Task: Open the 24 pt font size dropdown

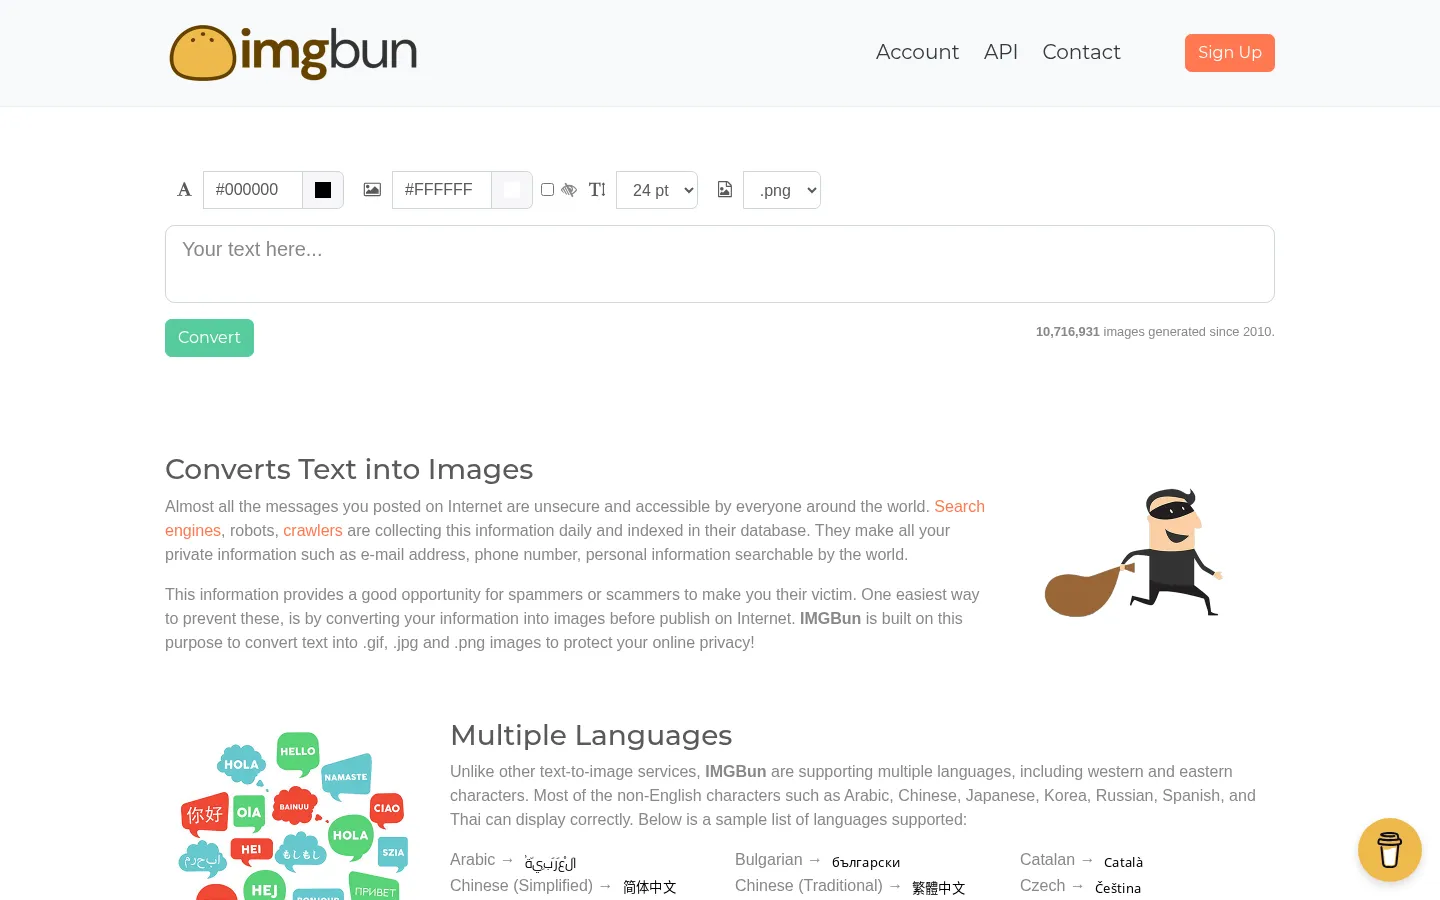Action: click(x=657, y=190)
